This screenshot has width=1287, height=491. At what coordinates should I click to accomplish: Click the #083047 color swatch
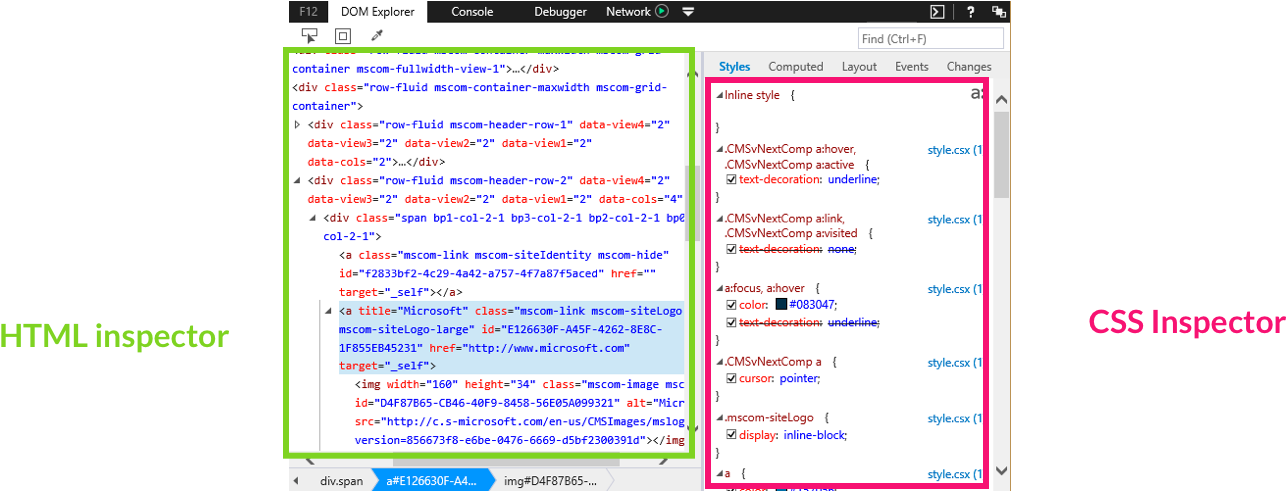[x=781, y=304]
